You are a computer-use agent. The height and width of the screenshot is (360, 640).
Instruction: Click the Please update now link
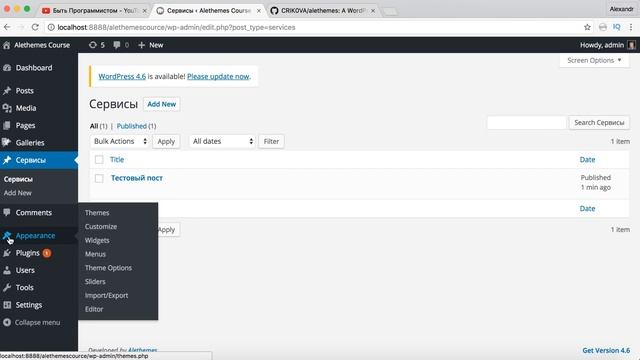pos(218,76)
